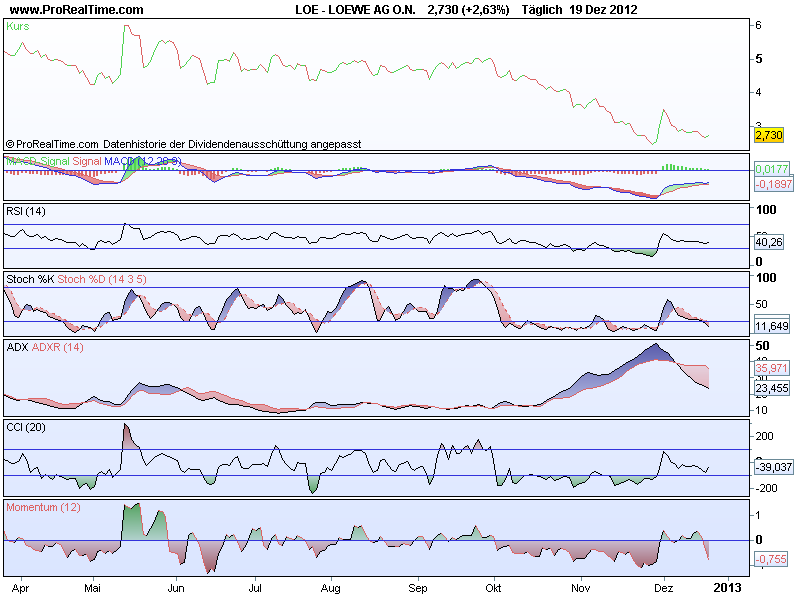Click the '19 Dez 2012' date text

point(603,10)
